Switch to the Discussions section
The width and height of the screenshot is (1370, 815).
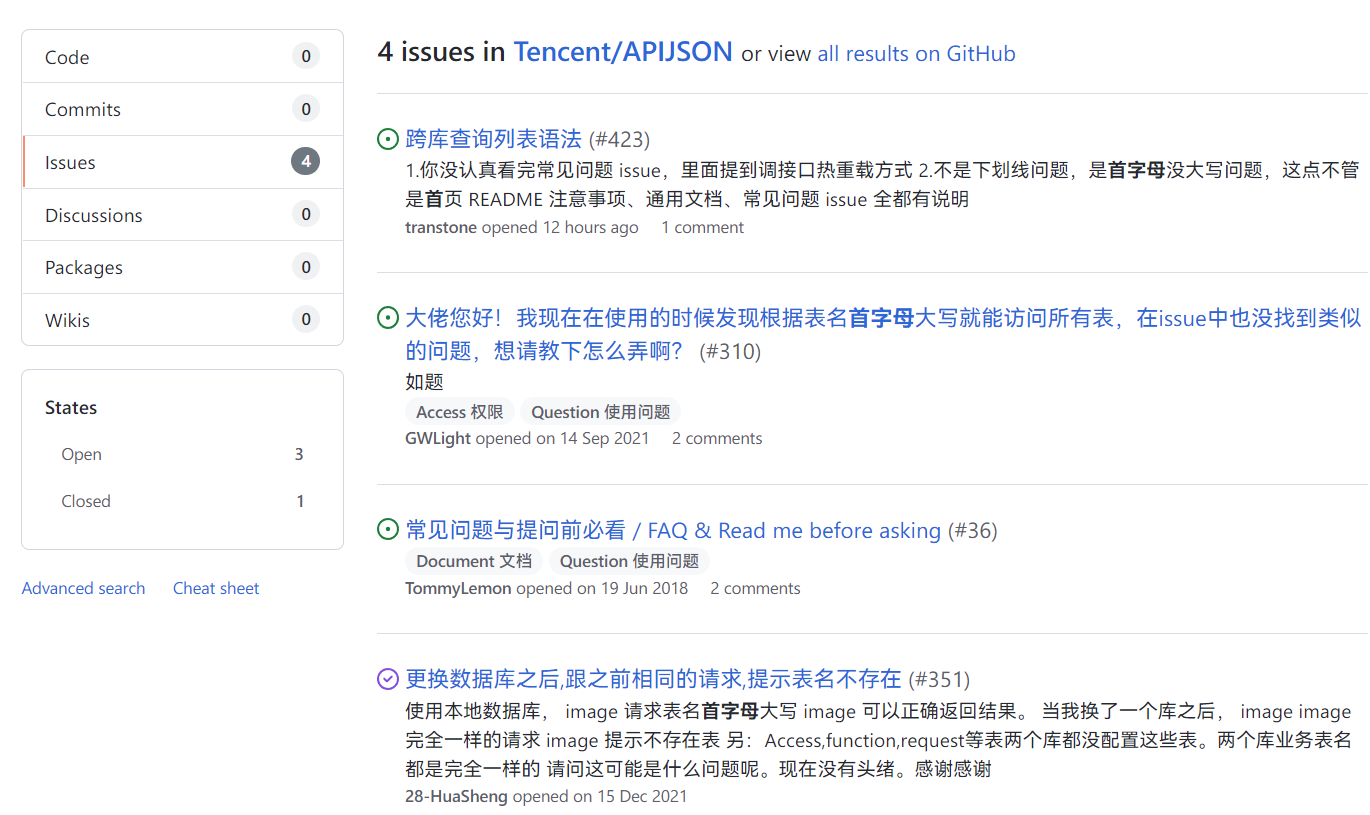[93, 214]
